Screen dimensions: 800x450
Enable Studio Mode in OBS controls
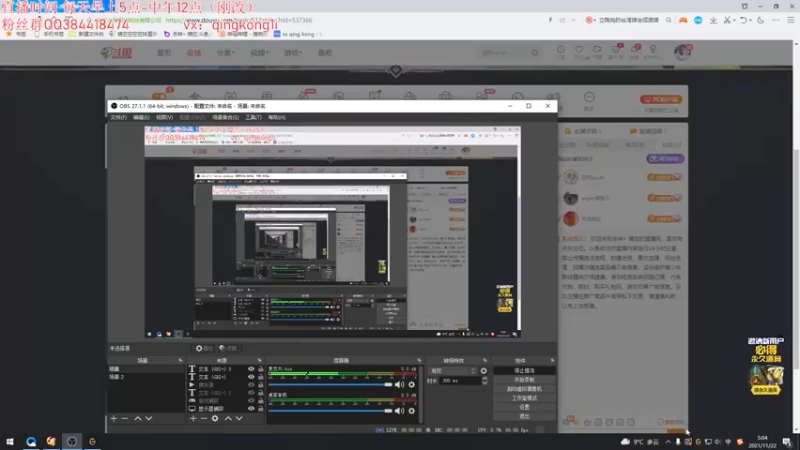point(524,398)
